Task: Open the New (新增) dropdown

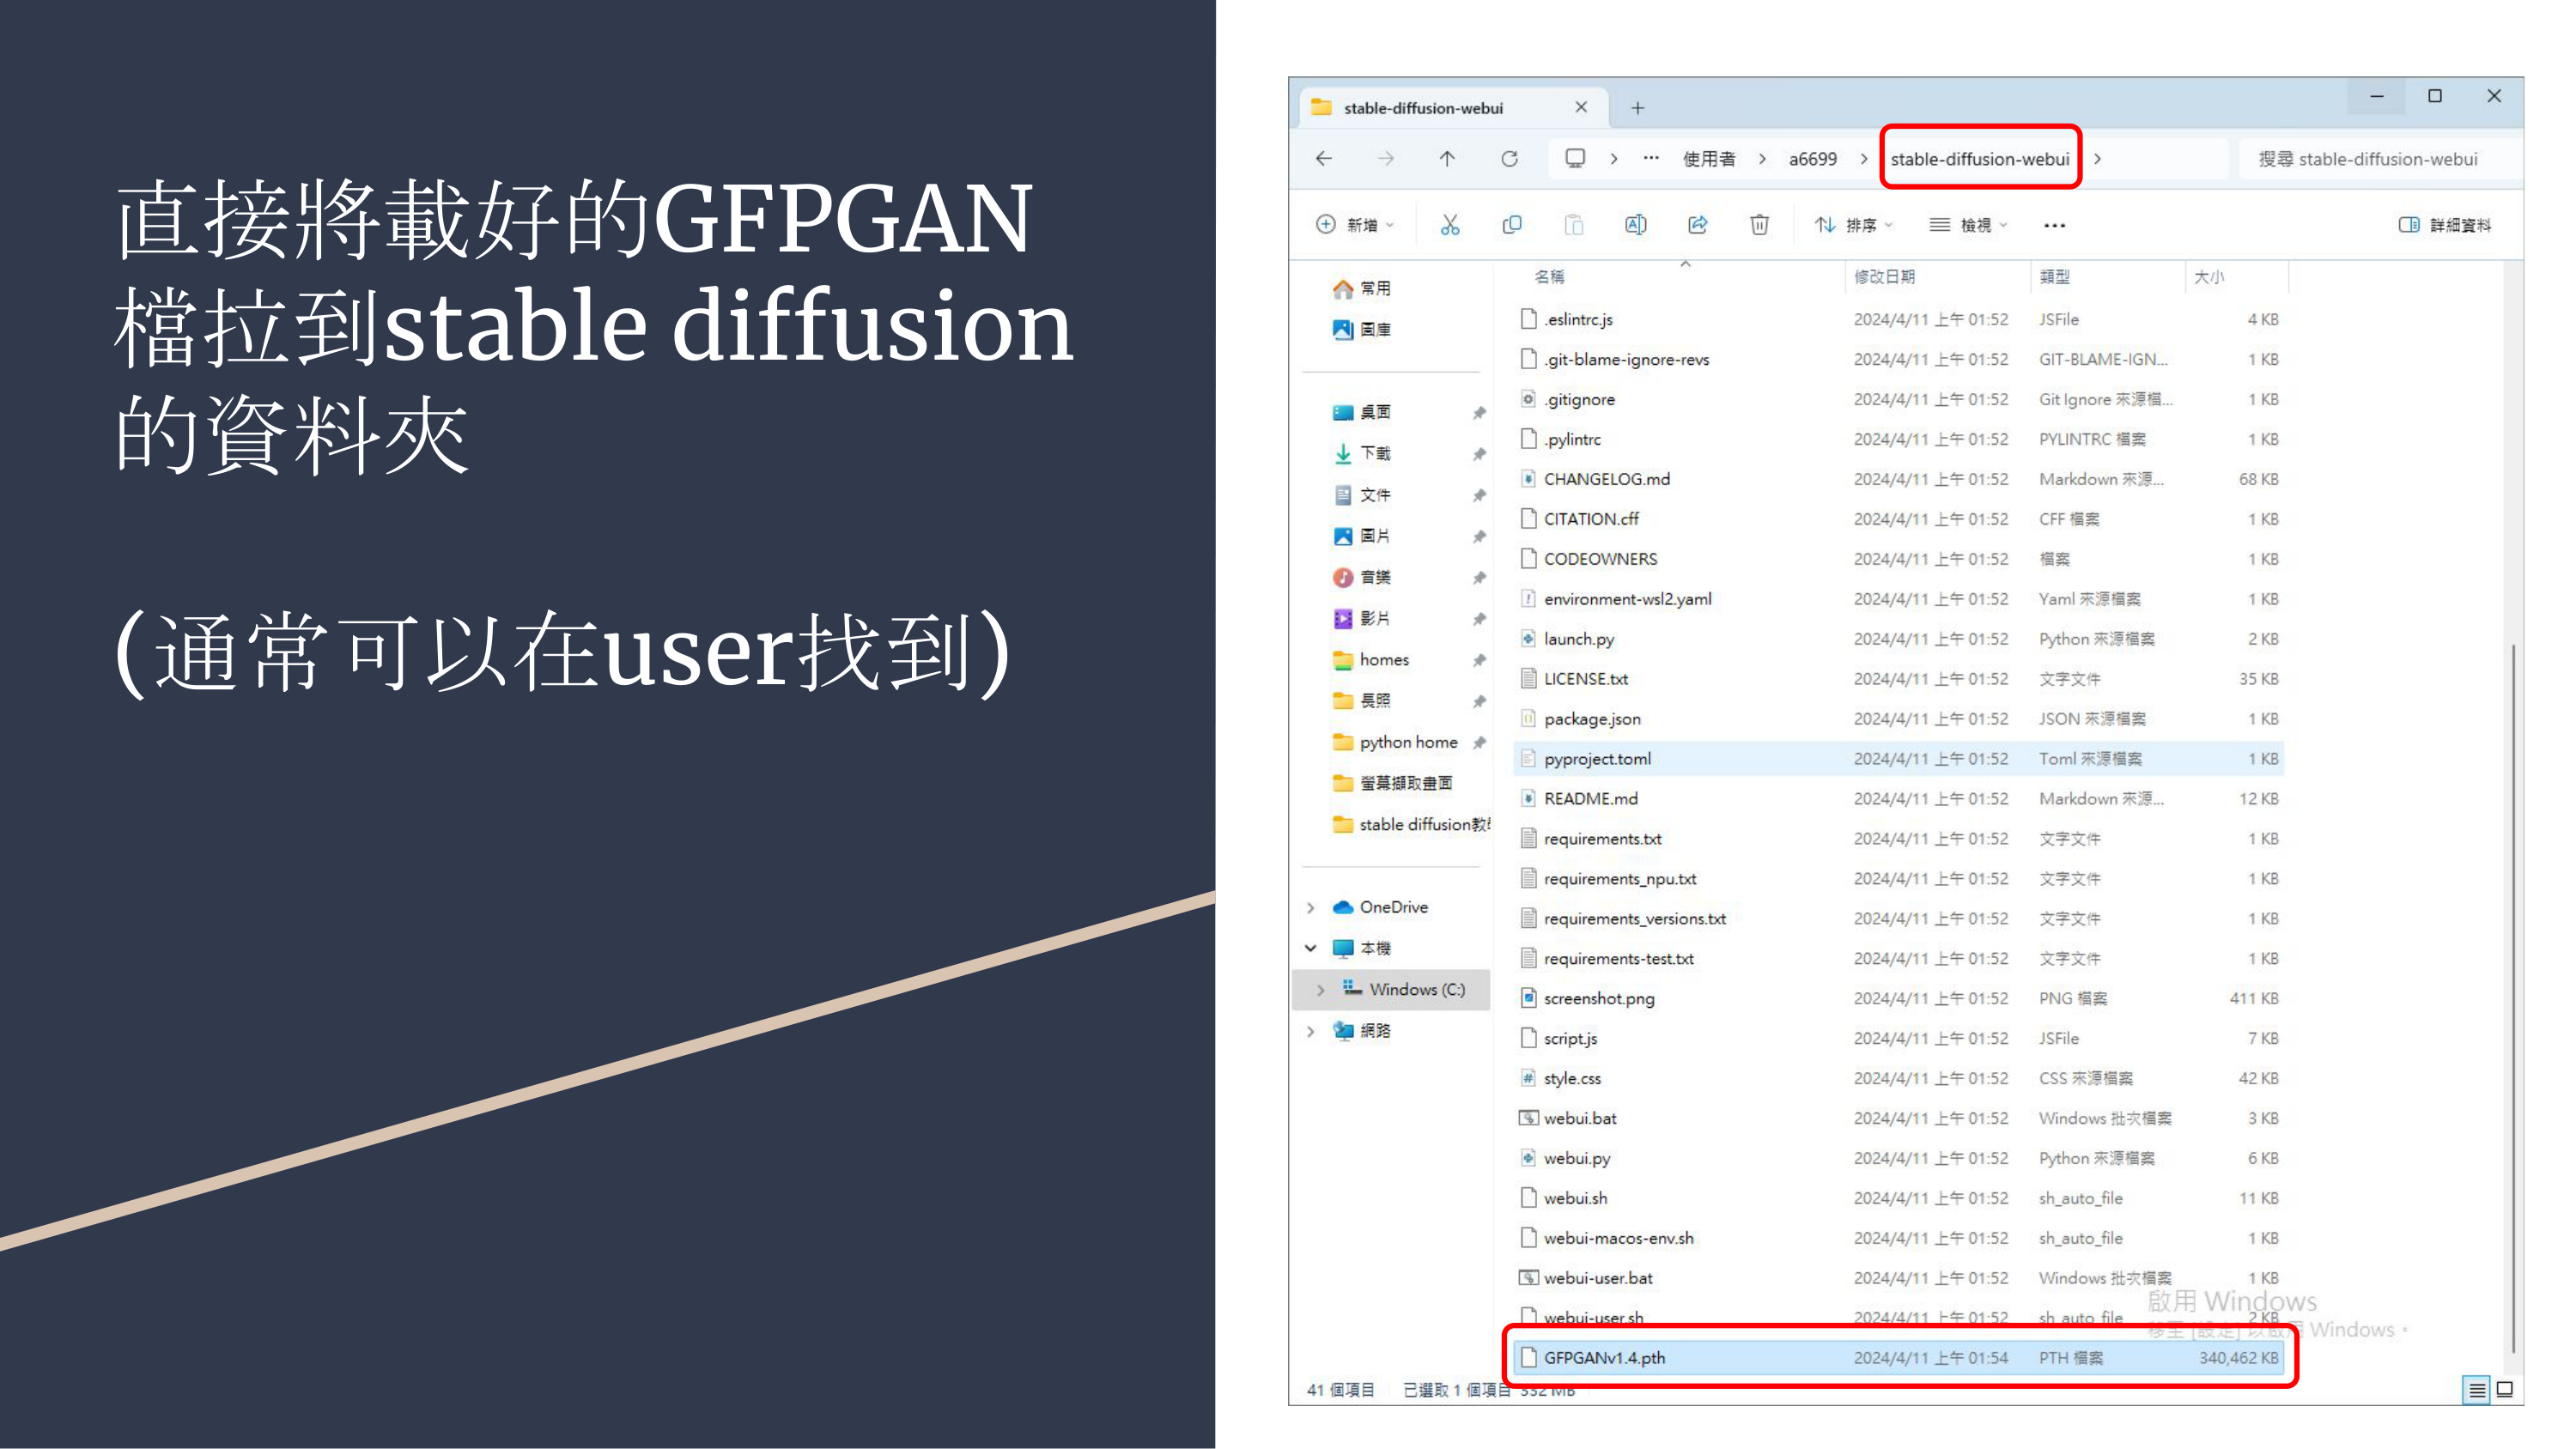Action: tap(1355, 225)
